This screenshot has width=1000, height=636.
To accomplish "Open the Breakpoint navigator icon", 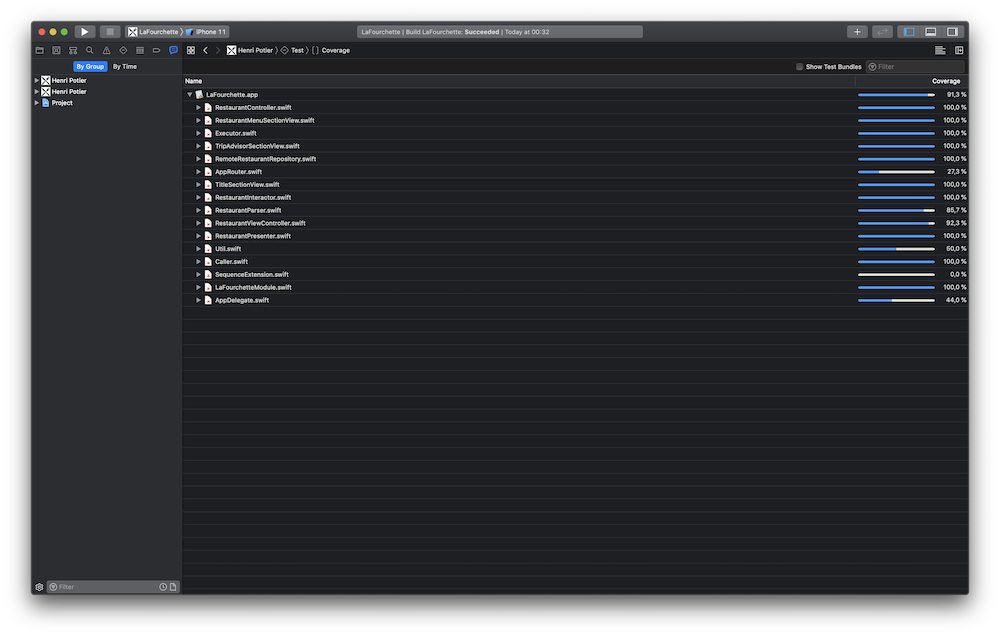I will 156,50.
